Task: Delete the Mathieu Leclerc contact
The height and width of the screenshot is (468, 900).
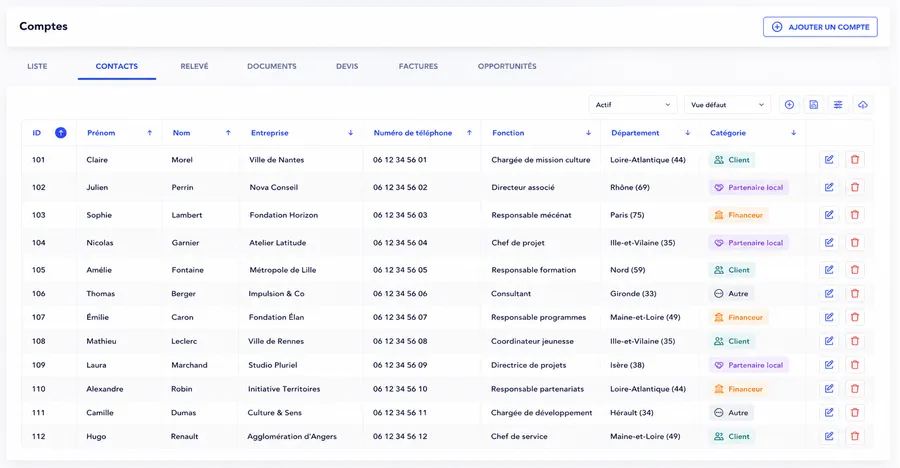Action: 855,341
